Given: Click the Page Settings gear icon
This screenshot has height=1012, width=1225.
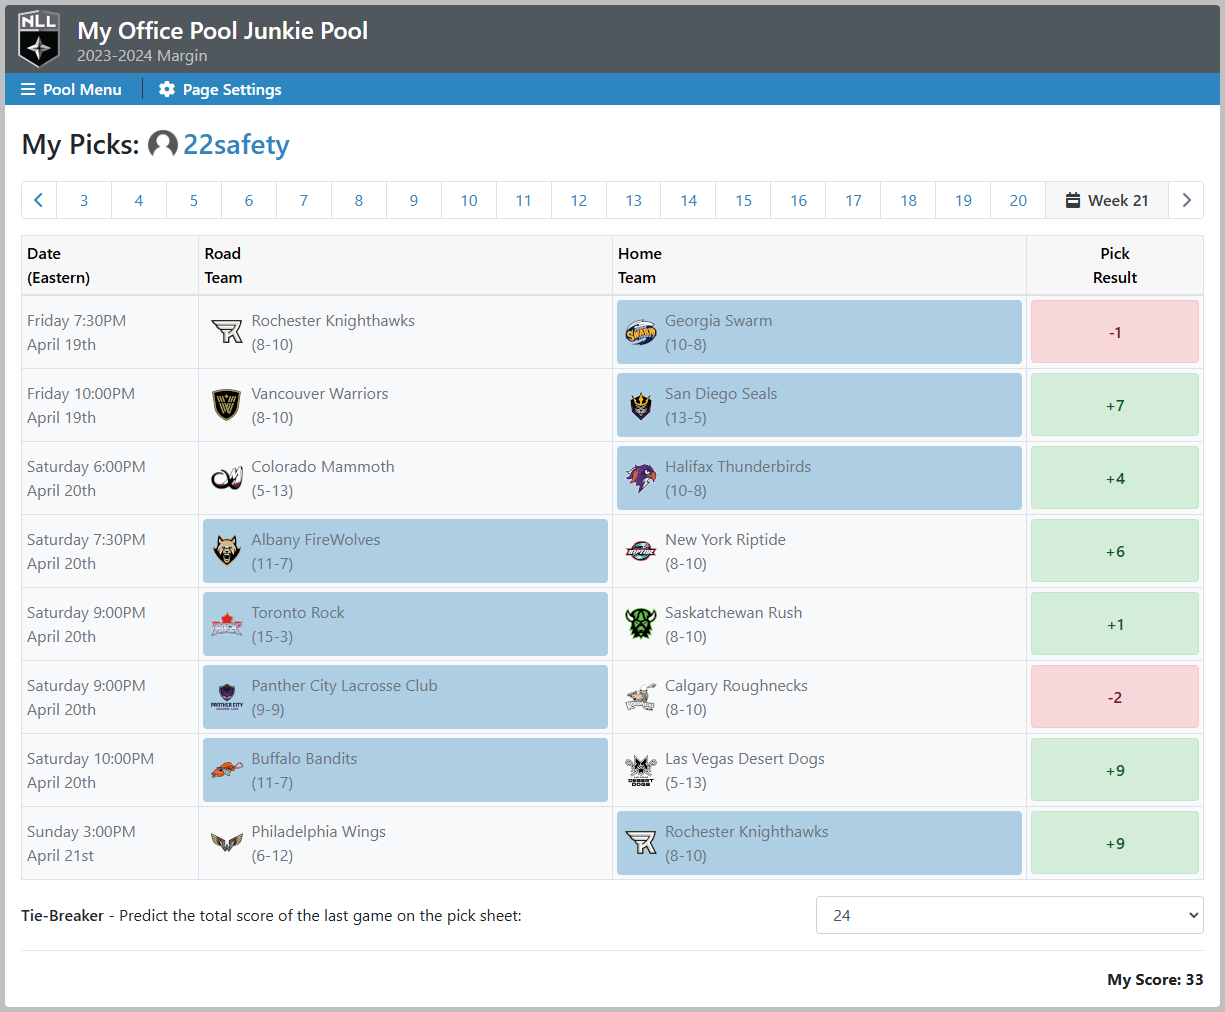Looking at the screenshot, I should click(x=167, y=89).
